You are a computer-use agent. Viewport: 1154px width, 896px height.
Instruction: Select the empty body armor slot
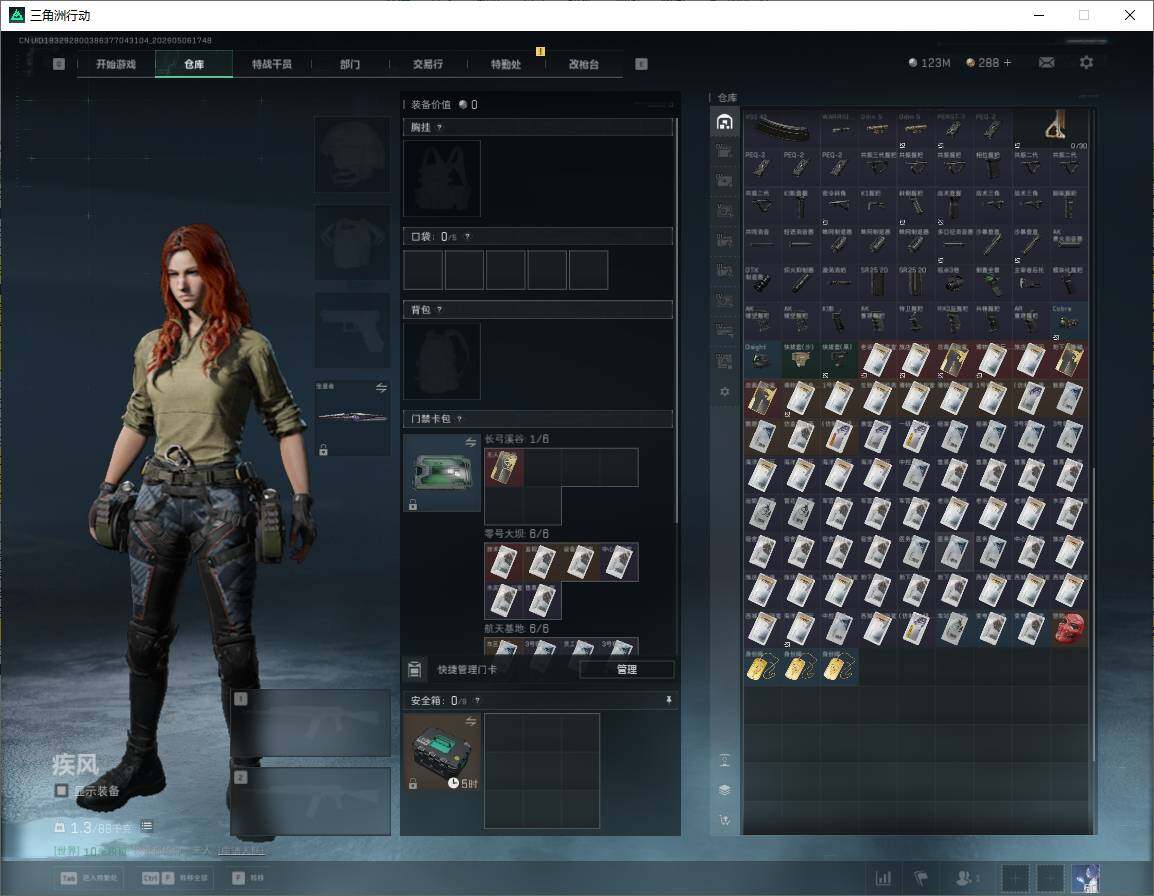tap(353, 243)
